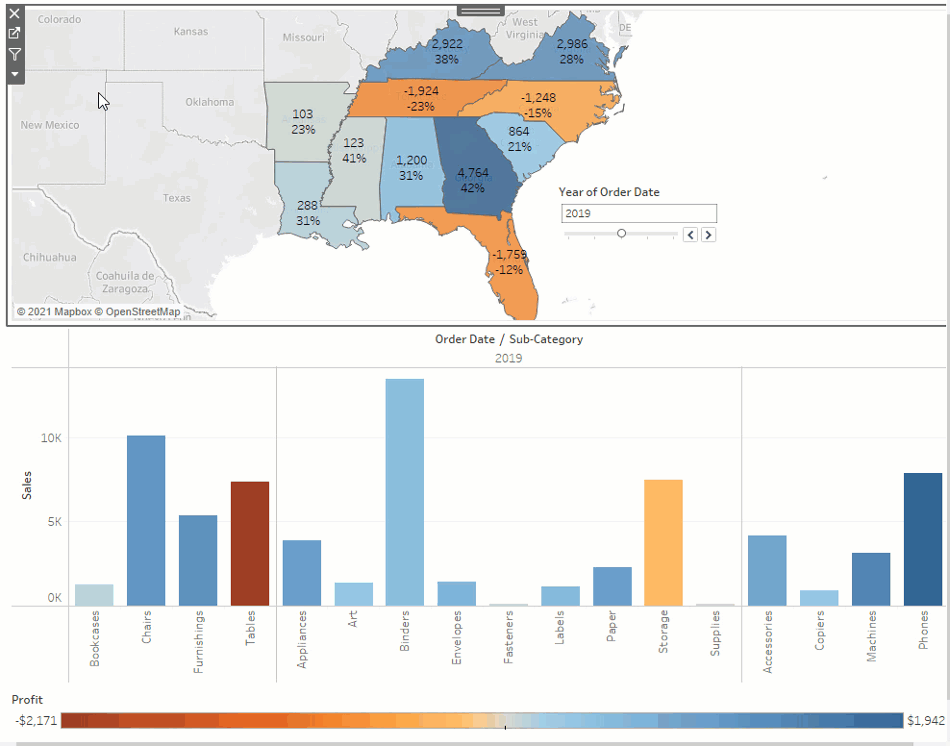Open the map's More Options dropdown arrow

(15, 74)
